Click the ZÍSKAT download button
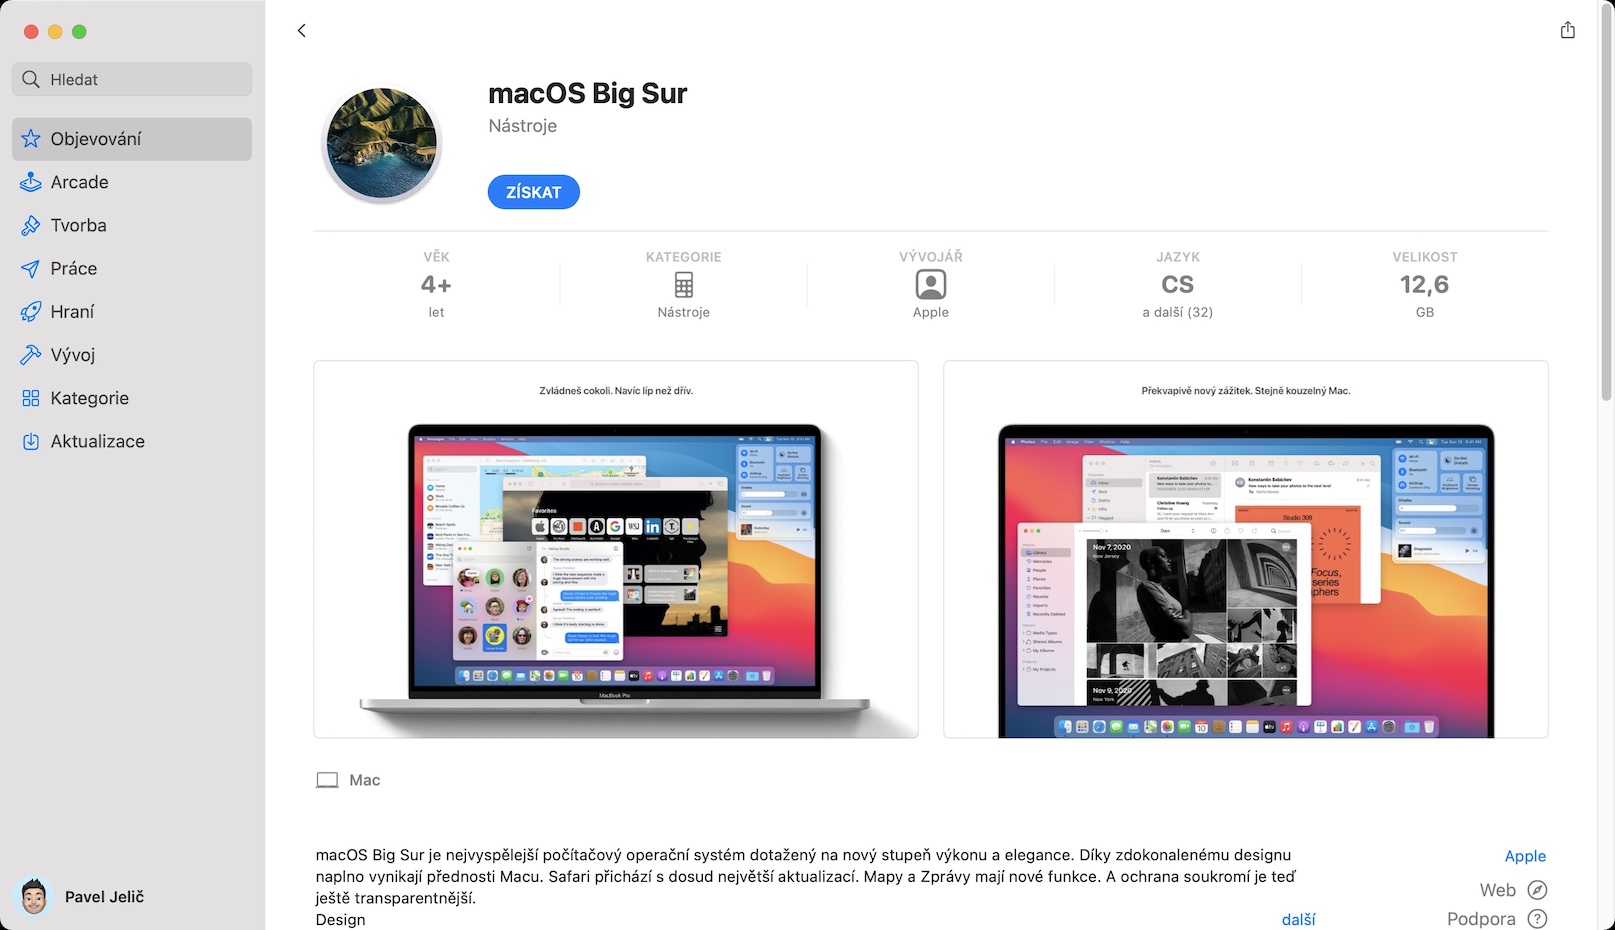The image size is (1615, 930). 533,192
